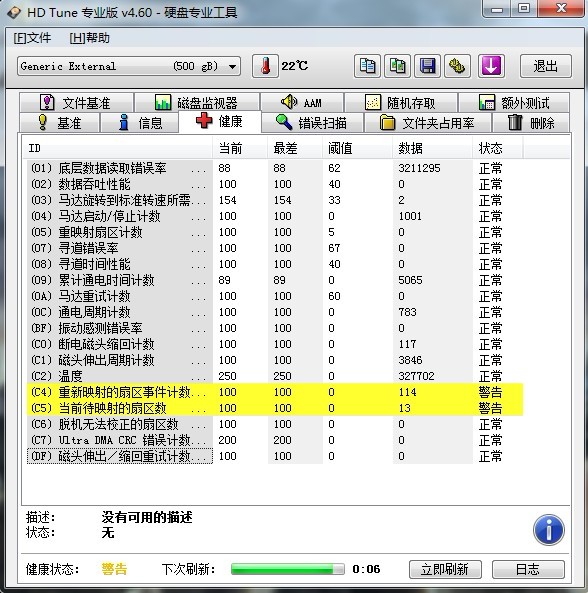Close the HD Tune window
Viewport: 588px width, 593px height.
tap(561, 8)
